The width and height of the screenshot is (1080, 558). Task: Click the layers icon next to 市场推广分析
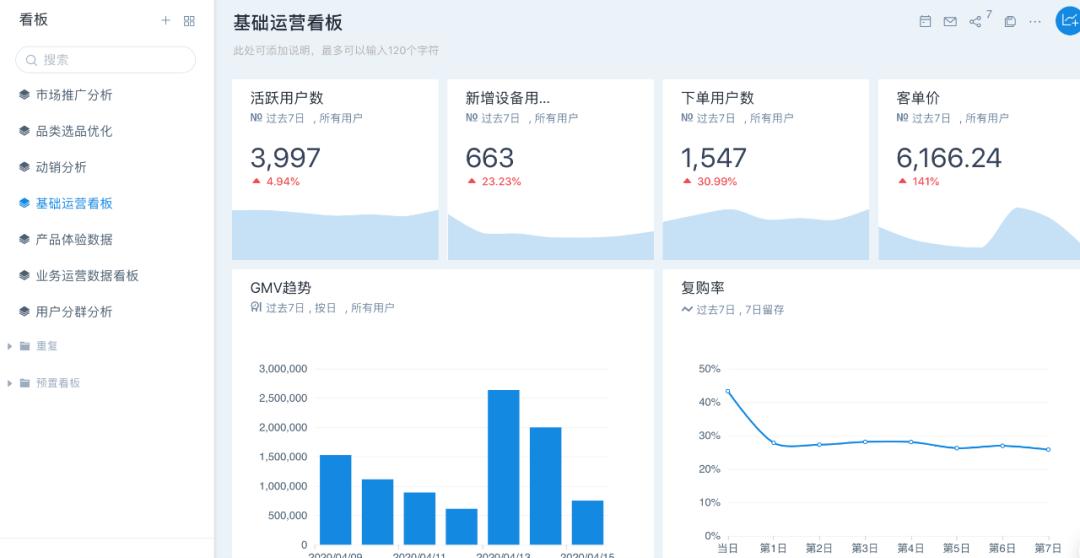(24, 94)
